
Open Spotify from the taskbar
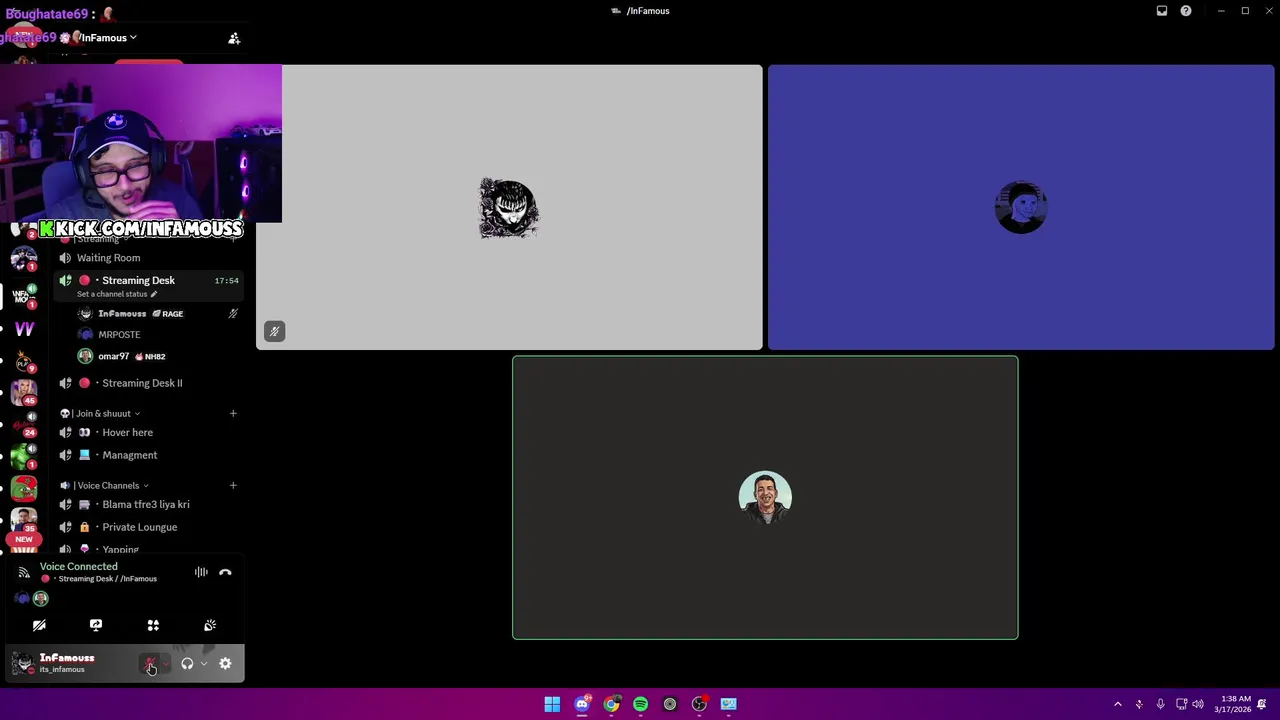[640, 704]
